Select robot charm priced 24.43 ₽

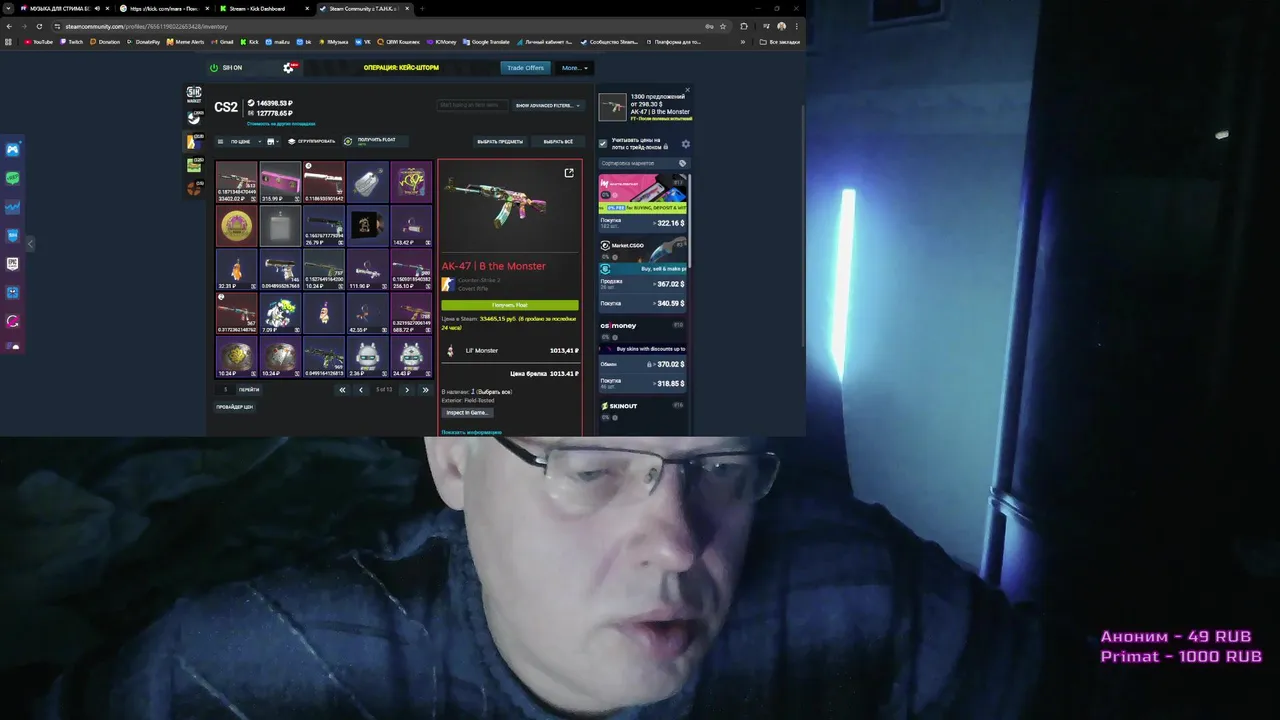coord(411,356)
